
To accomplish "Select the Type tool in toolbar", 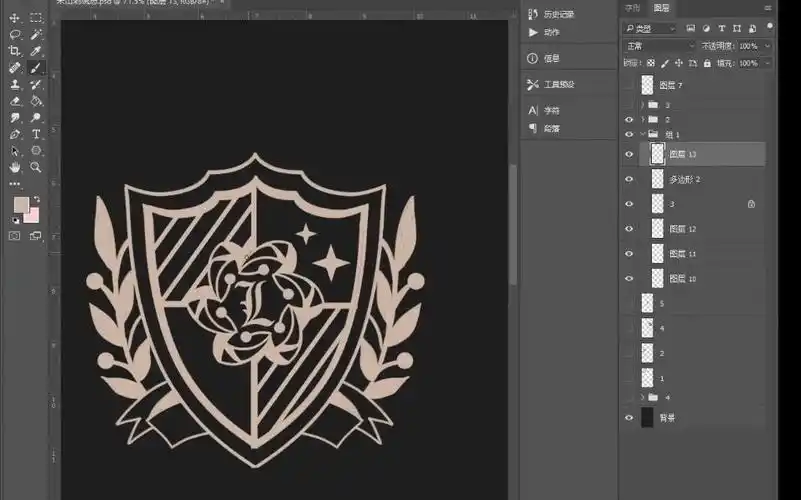I will tap(36, 134).
